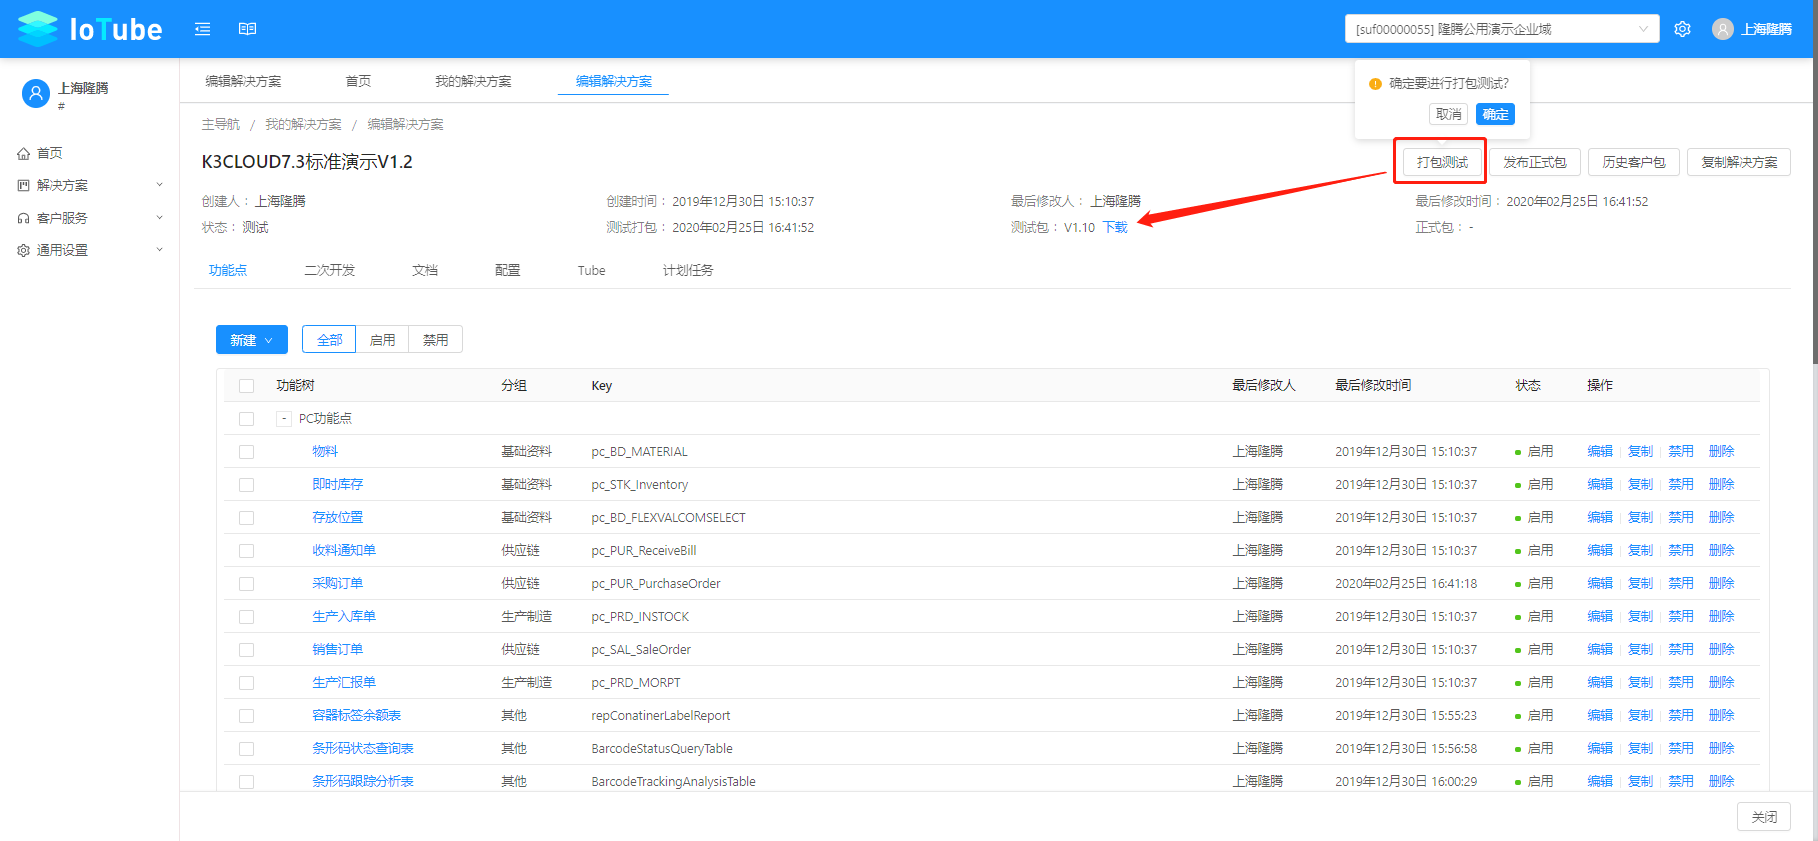
Task: Collapse the PC功能点 tree node
Action: (284, 419)
